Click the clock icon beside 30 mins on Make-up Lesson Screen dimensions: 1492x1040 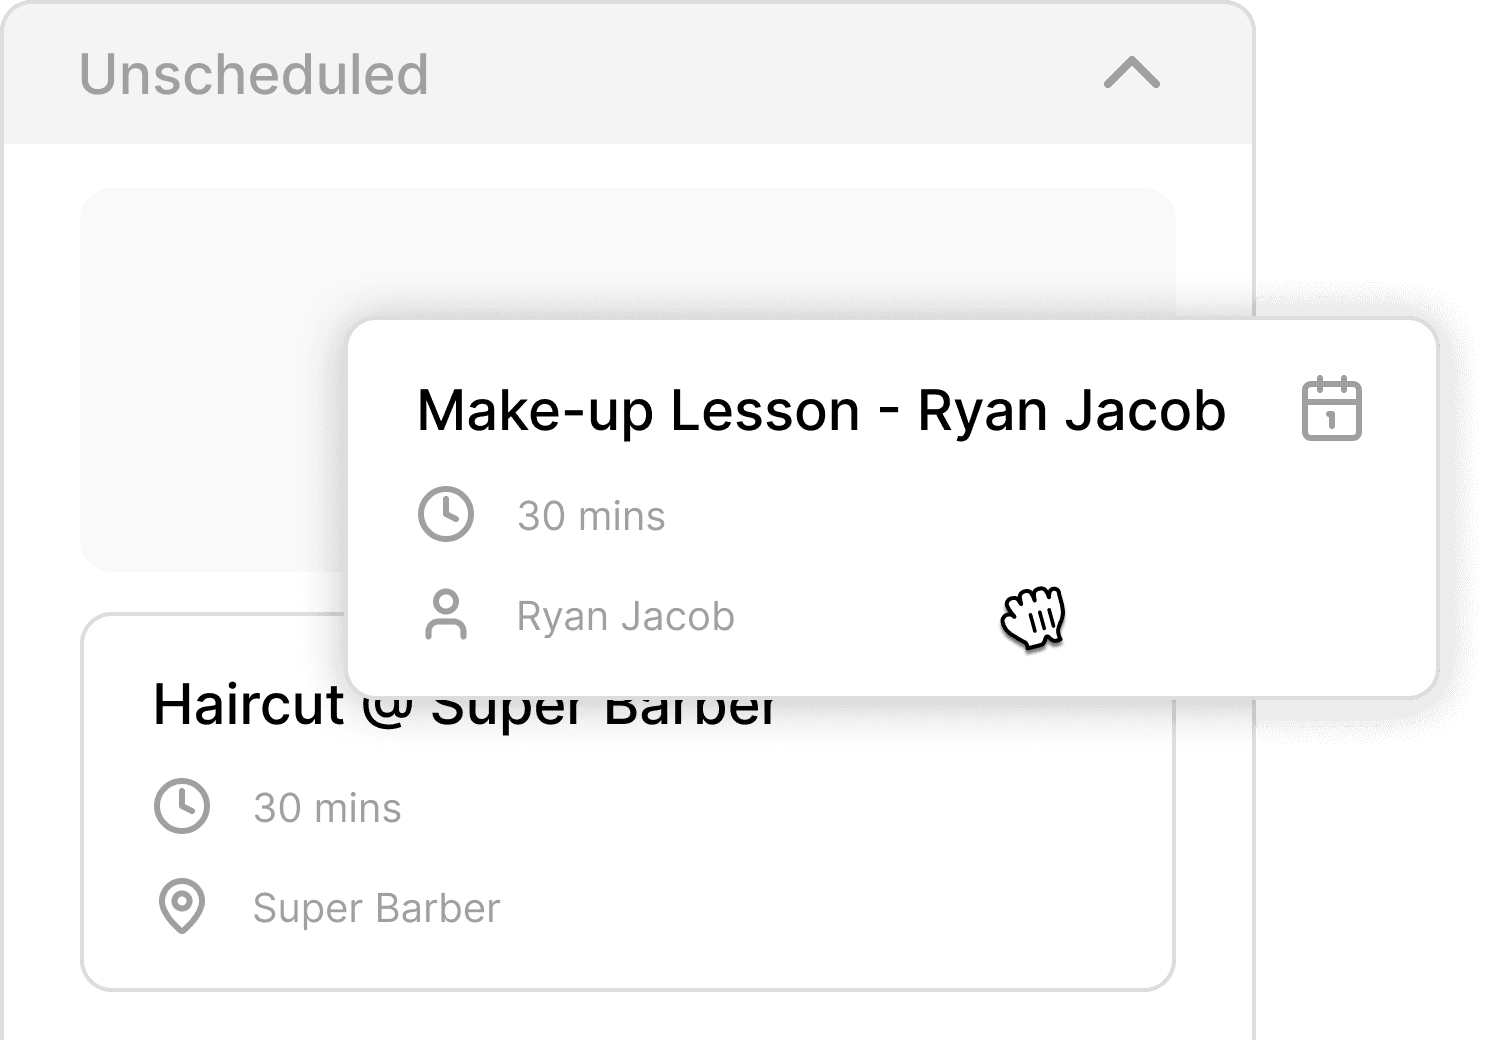pyautogui.click(x=446, y=516)
